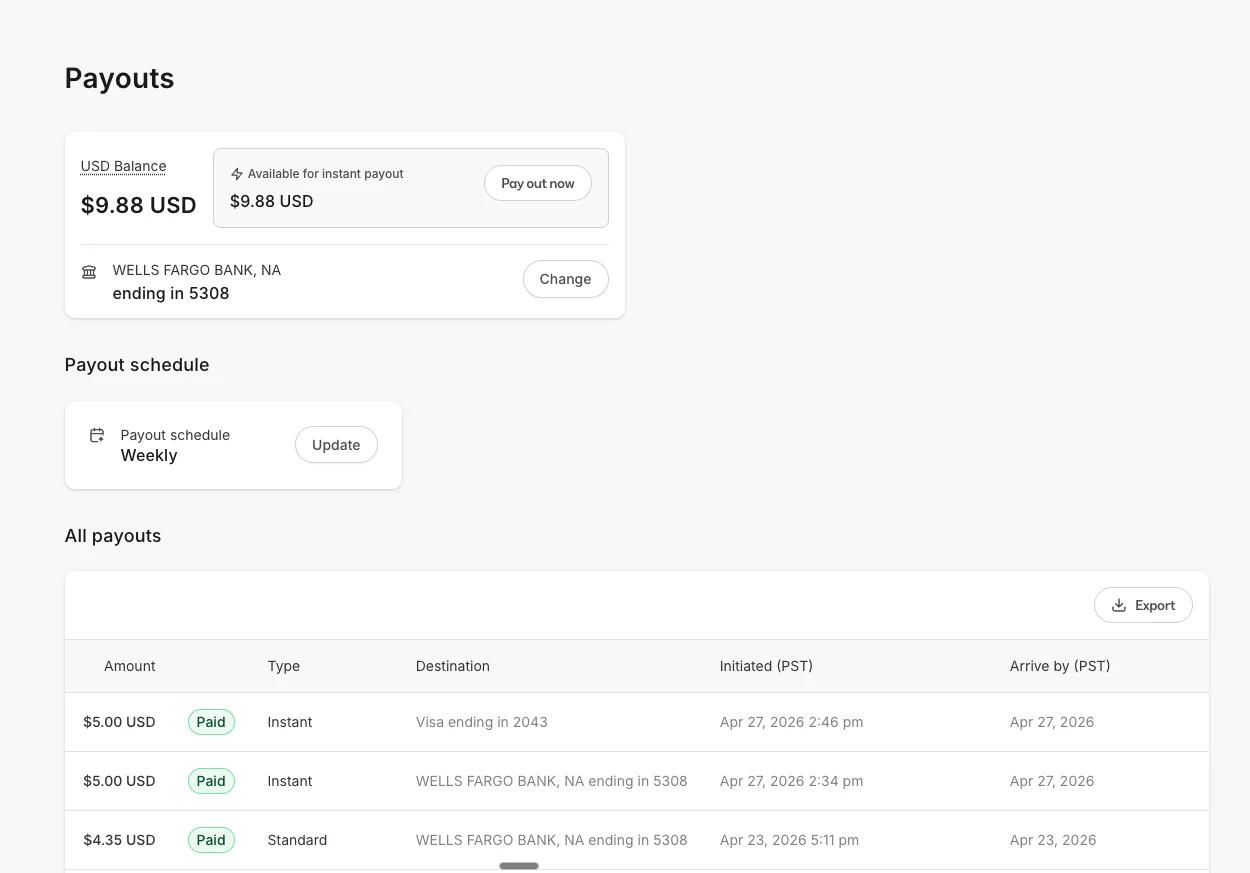The height and width of the screenshot is (873, 1250).
Task: Click the Paid badge in Visa payout row
Action: [x=211, y=722]
